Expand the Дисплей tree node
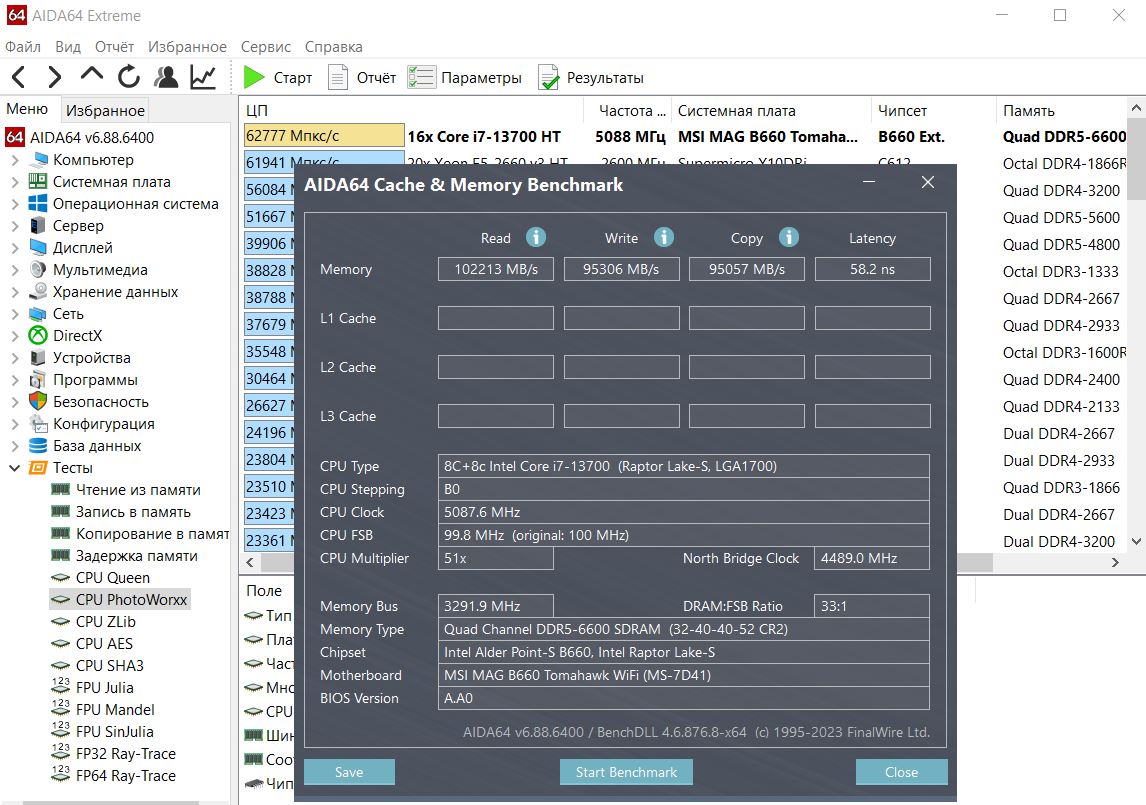The height and width of the screenshot is (805, 1146). click(15, 247)
